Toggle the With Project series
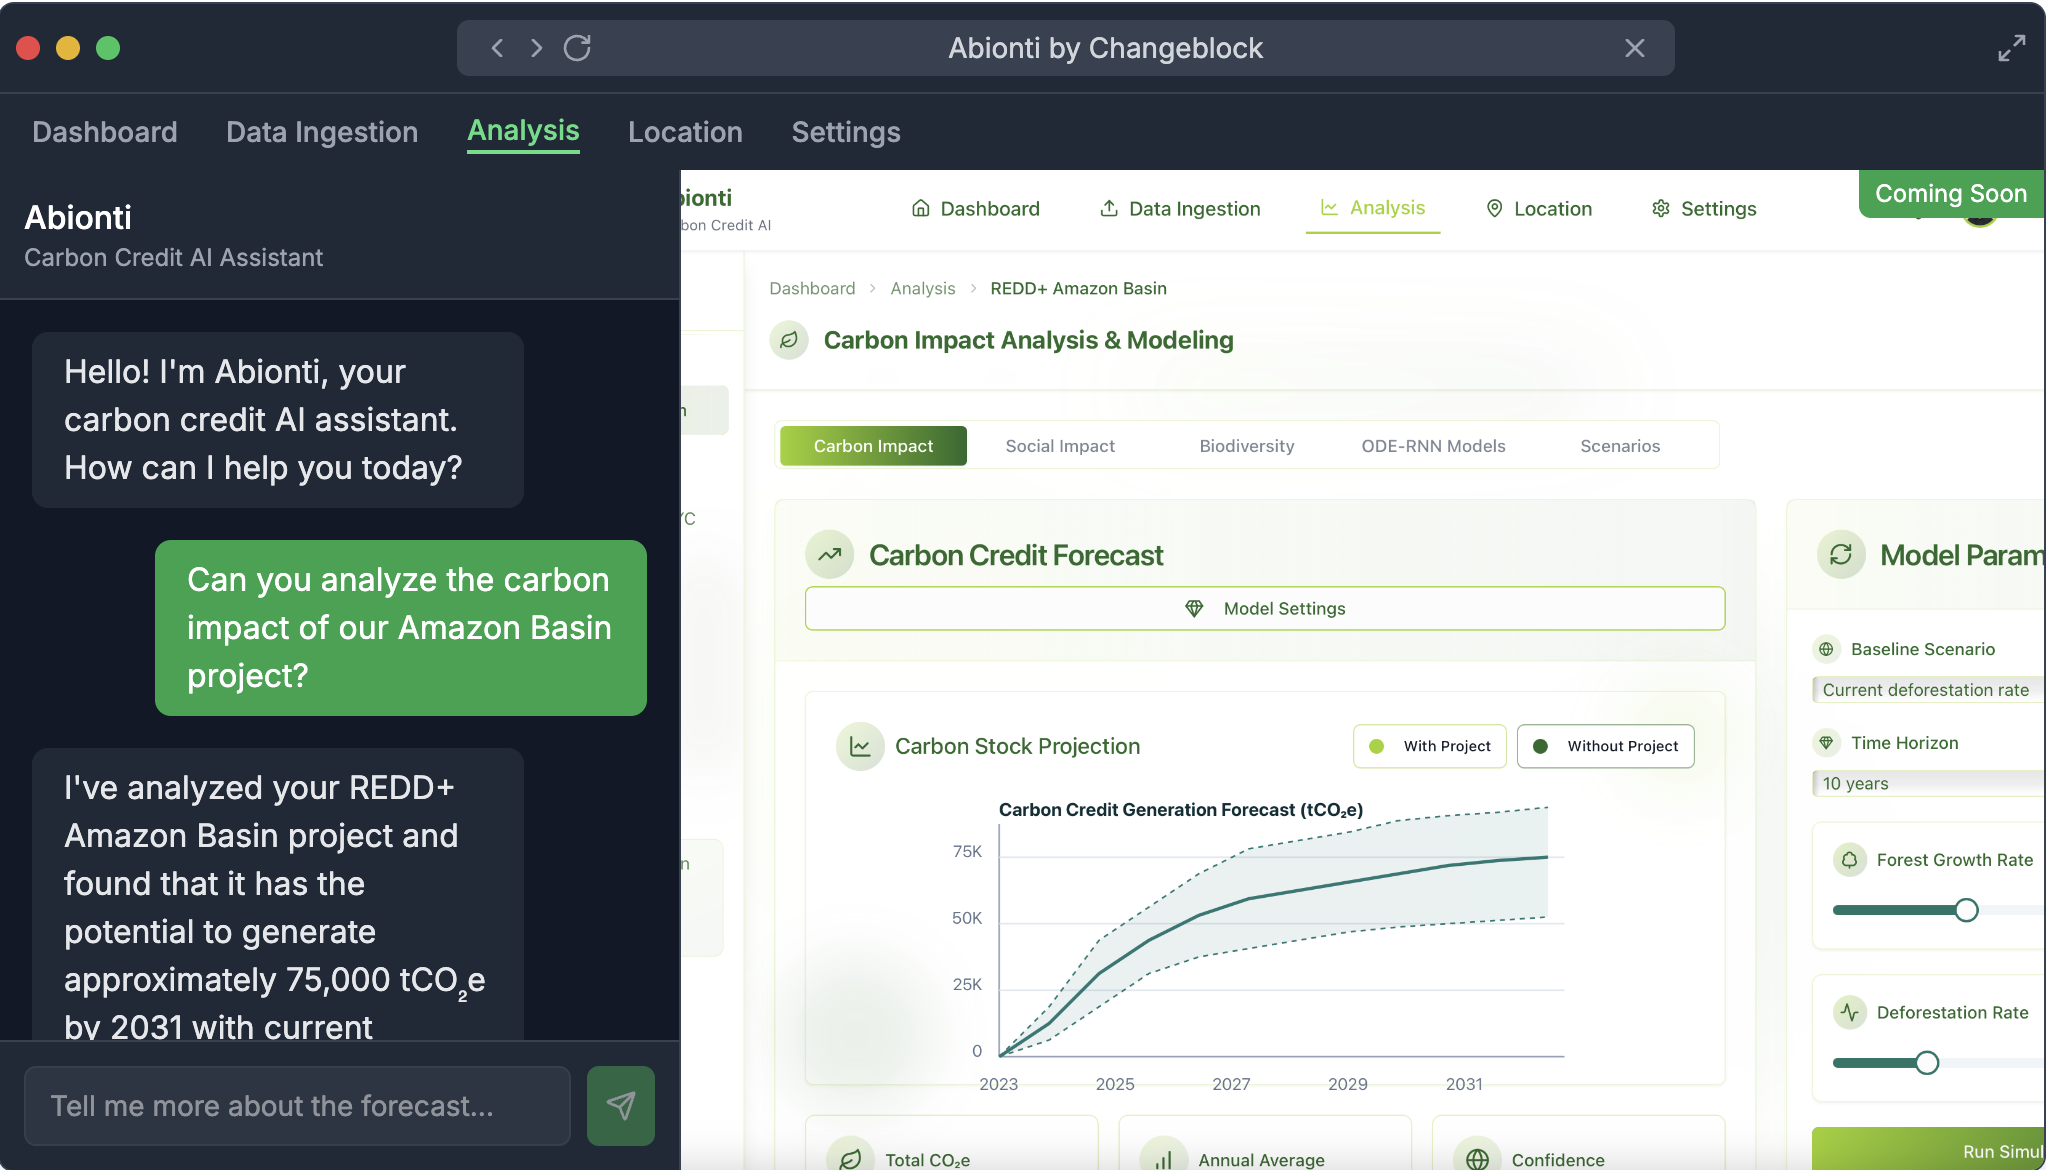 click(1430, 746)
